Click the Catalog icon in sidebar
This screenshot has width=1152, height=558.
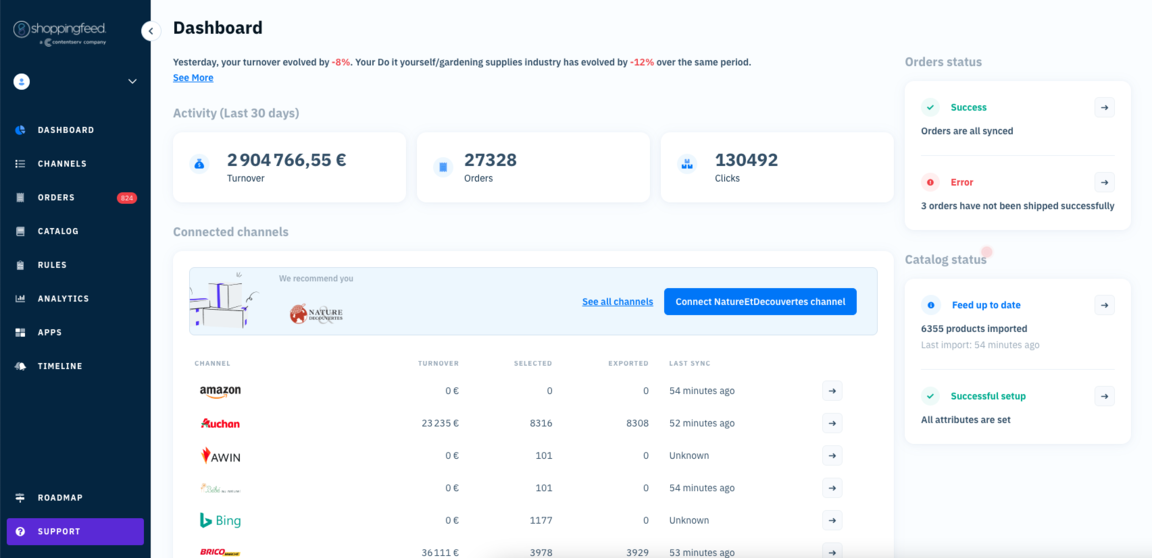(x=21, y=231)
